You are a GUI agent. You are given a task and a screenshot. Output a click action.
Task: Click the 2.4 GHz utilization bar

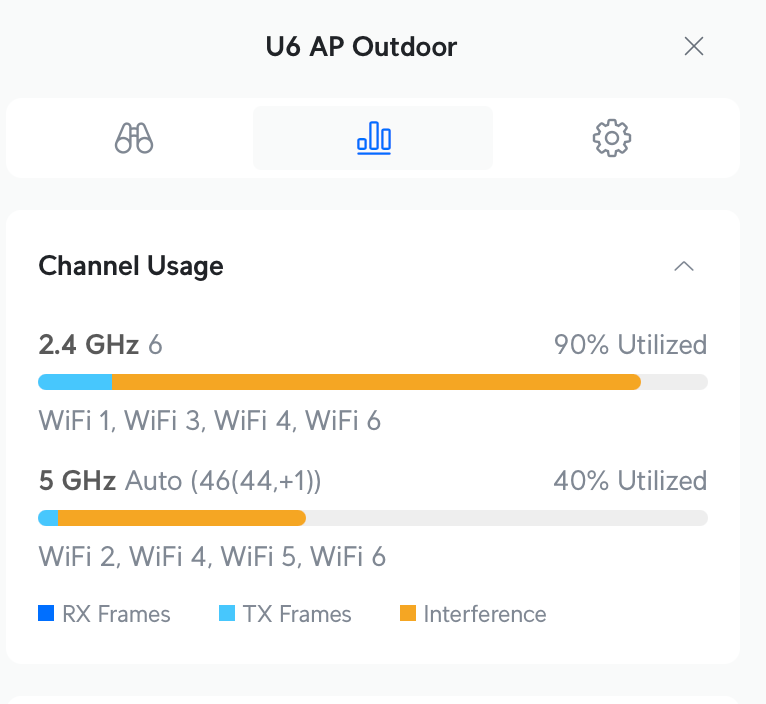(x=372, y=381)
